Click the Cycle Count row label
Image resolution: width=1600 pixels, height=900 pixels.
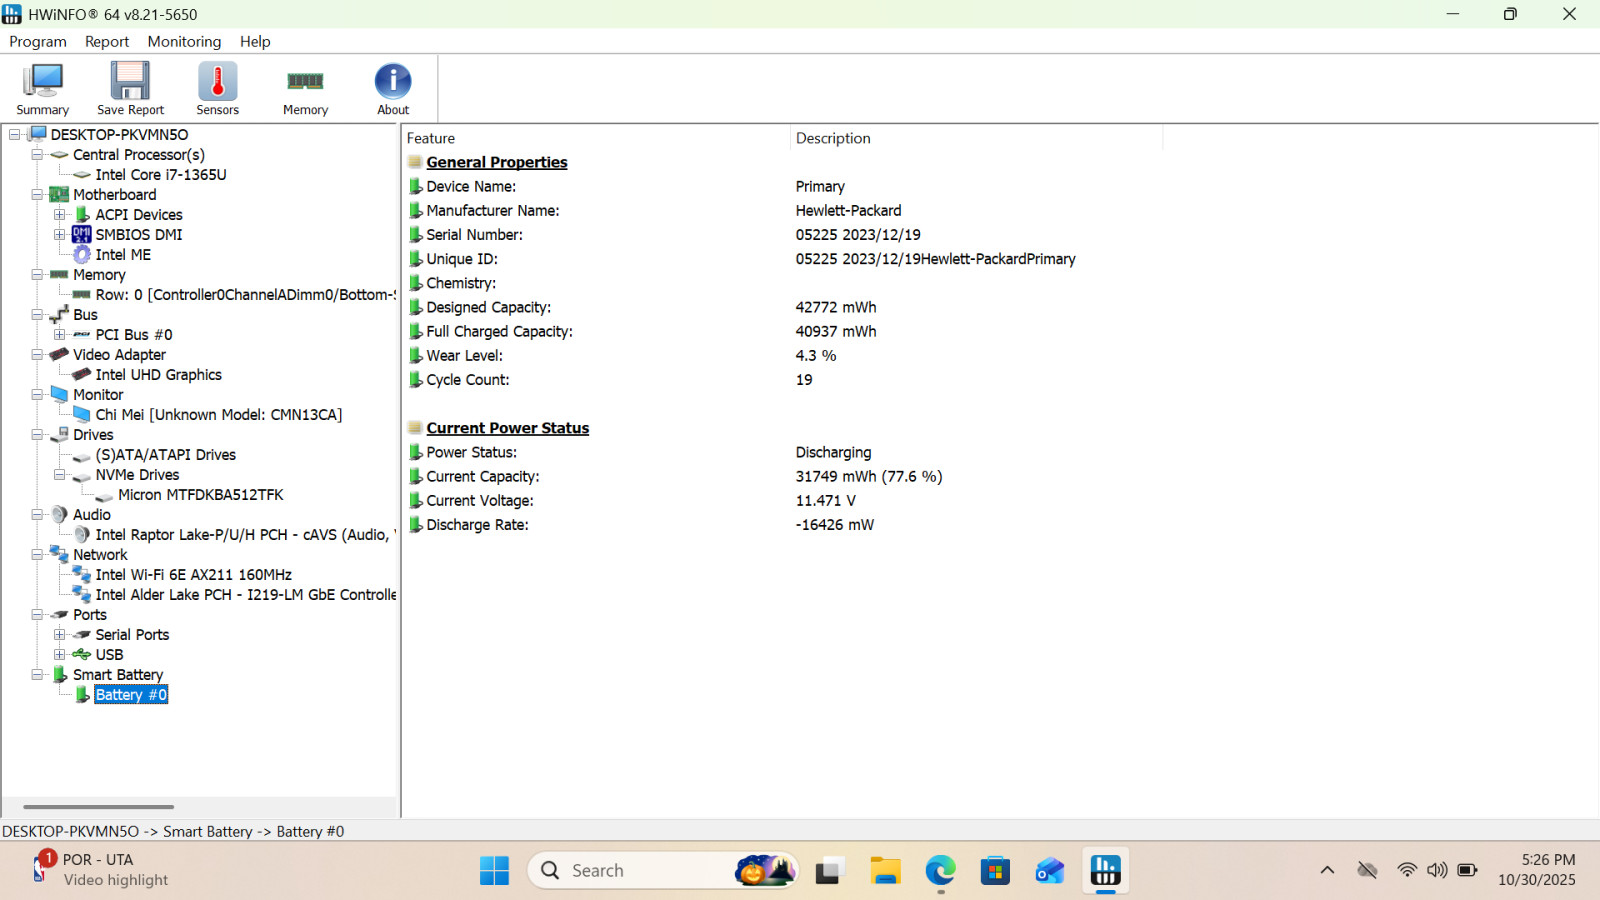[x=468, y=380]
